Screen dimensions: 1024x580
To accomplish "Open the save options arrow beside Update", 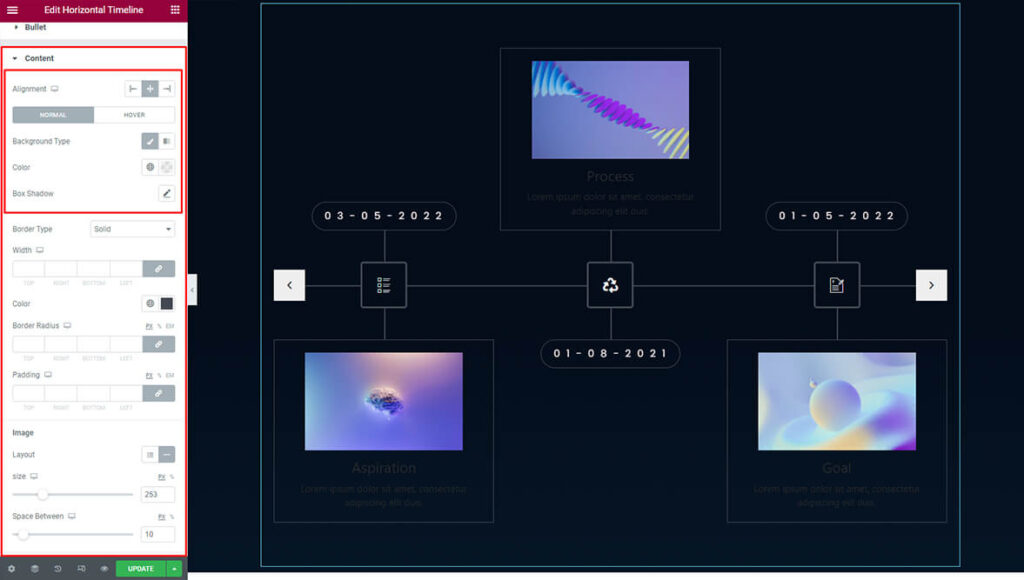I will click(x=175, y=569).
